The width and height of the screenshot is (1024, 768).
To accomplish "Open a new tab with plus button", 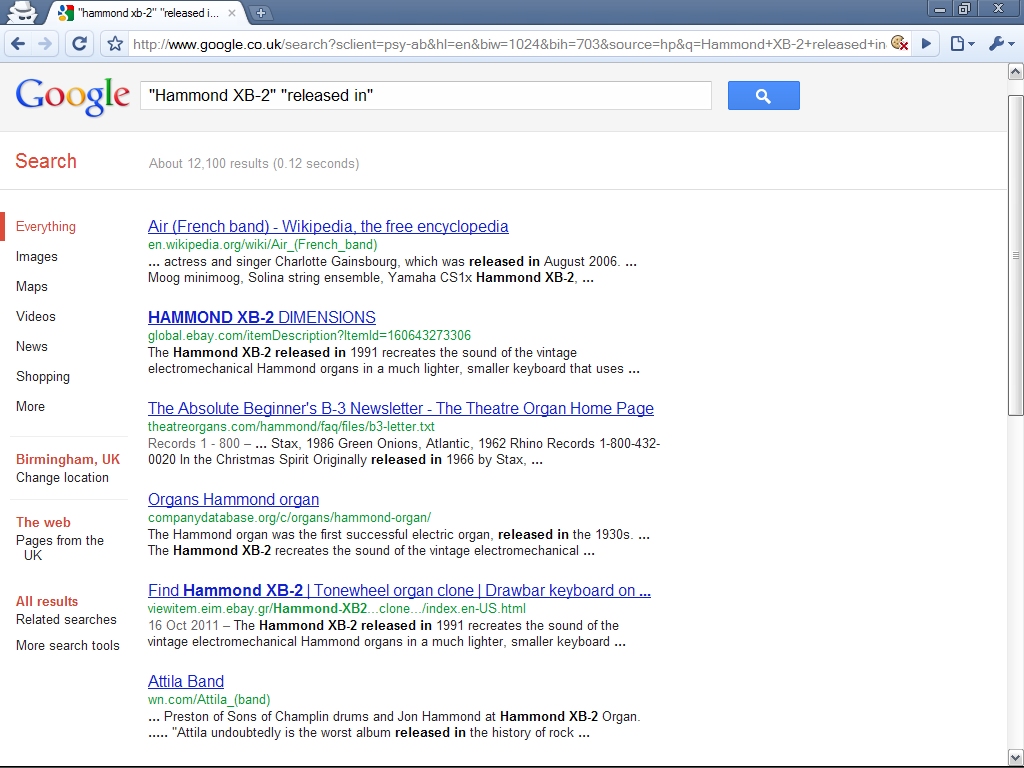I will pyautogui.click(x=261, y=12).
